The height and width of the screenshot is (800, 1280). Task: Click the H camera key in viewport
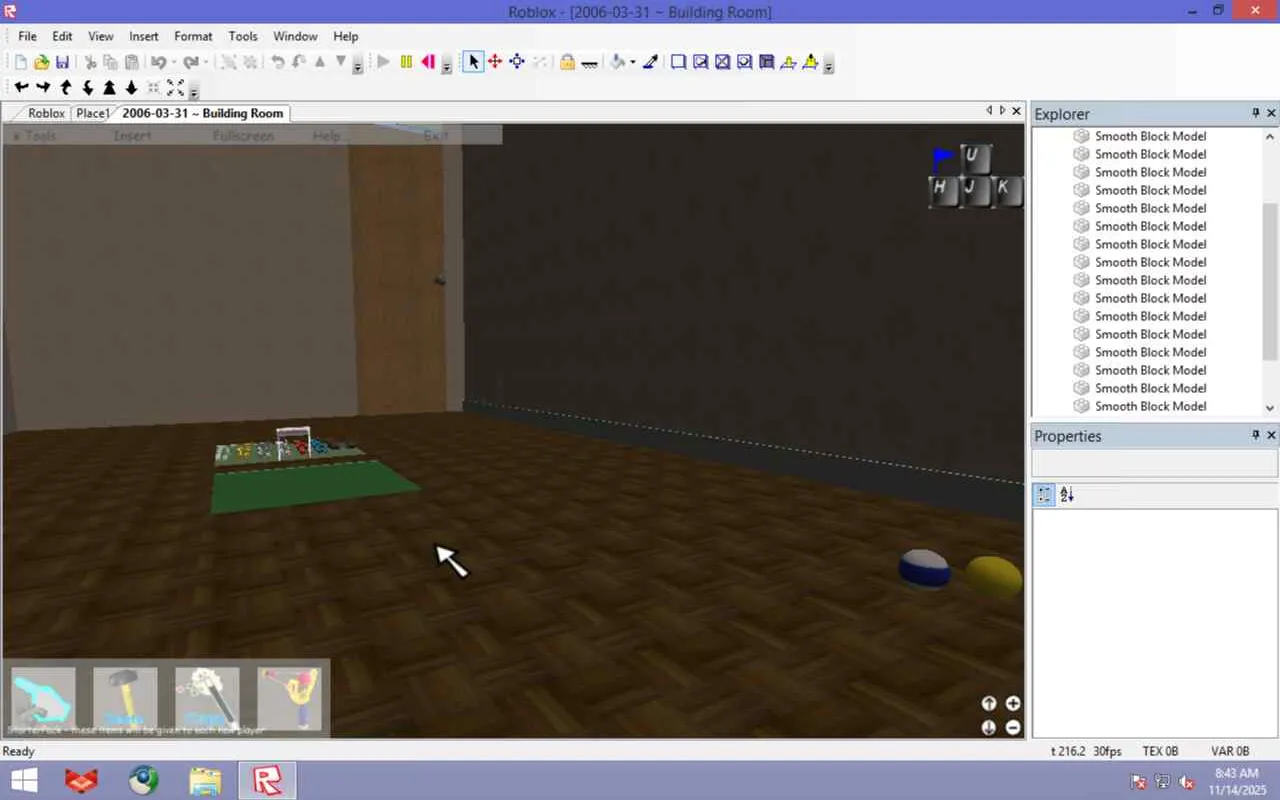tap(943, 191)
